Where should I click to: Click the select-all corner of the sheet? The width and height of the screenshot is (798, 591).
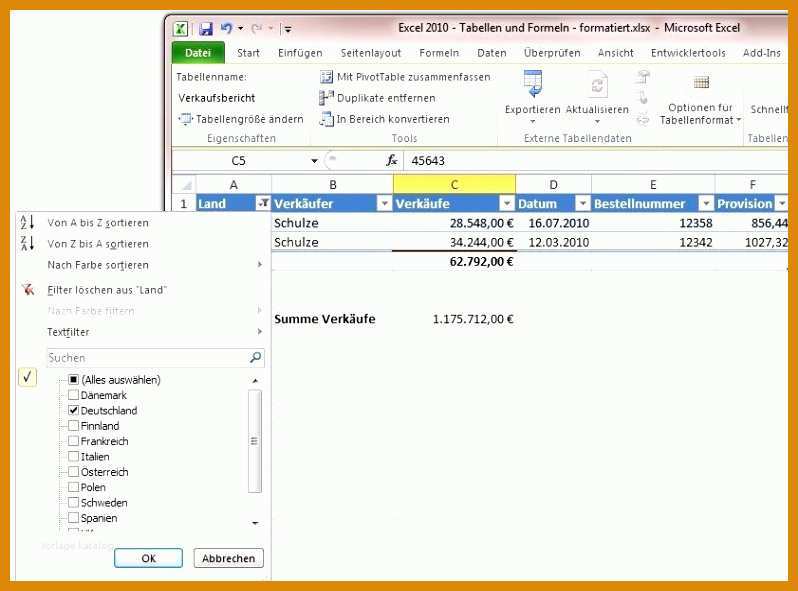point(184,184)
